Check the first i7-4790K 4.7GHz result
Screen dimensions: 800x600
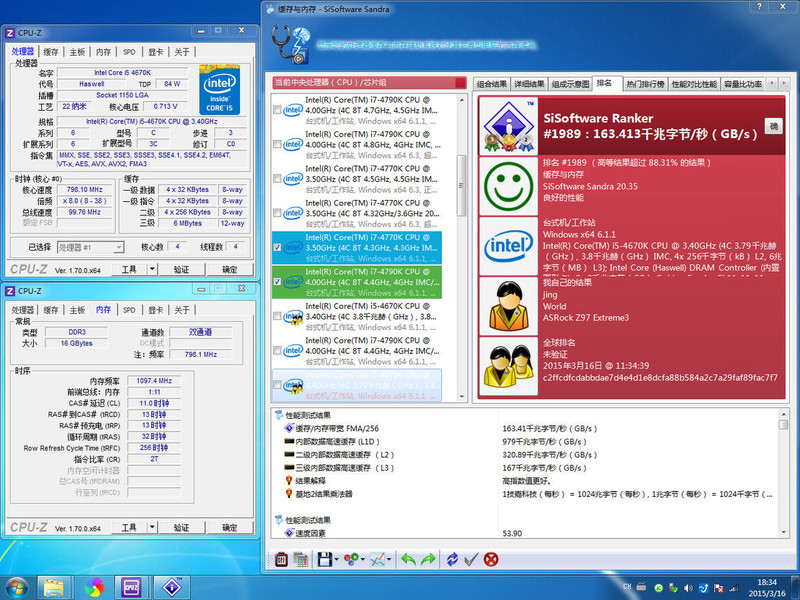tap(277, 110)
